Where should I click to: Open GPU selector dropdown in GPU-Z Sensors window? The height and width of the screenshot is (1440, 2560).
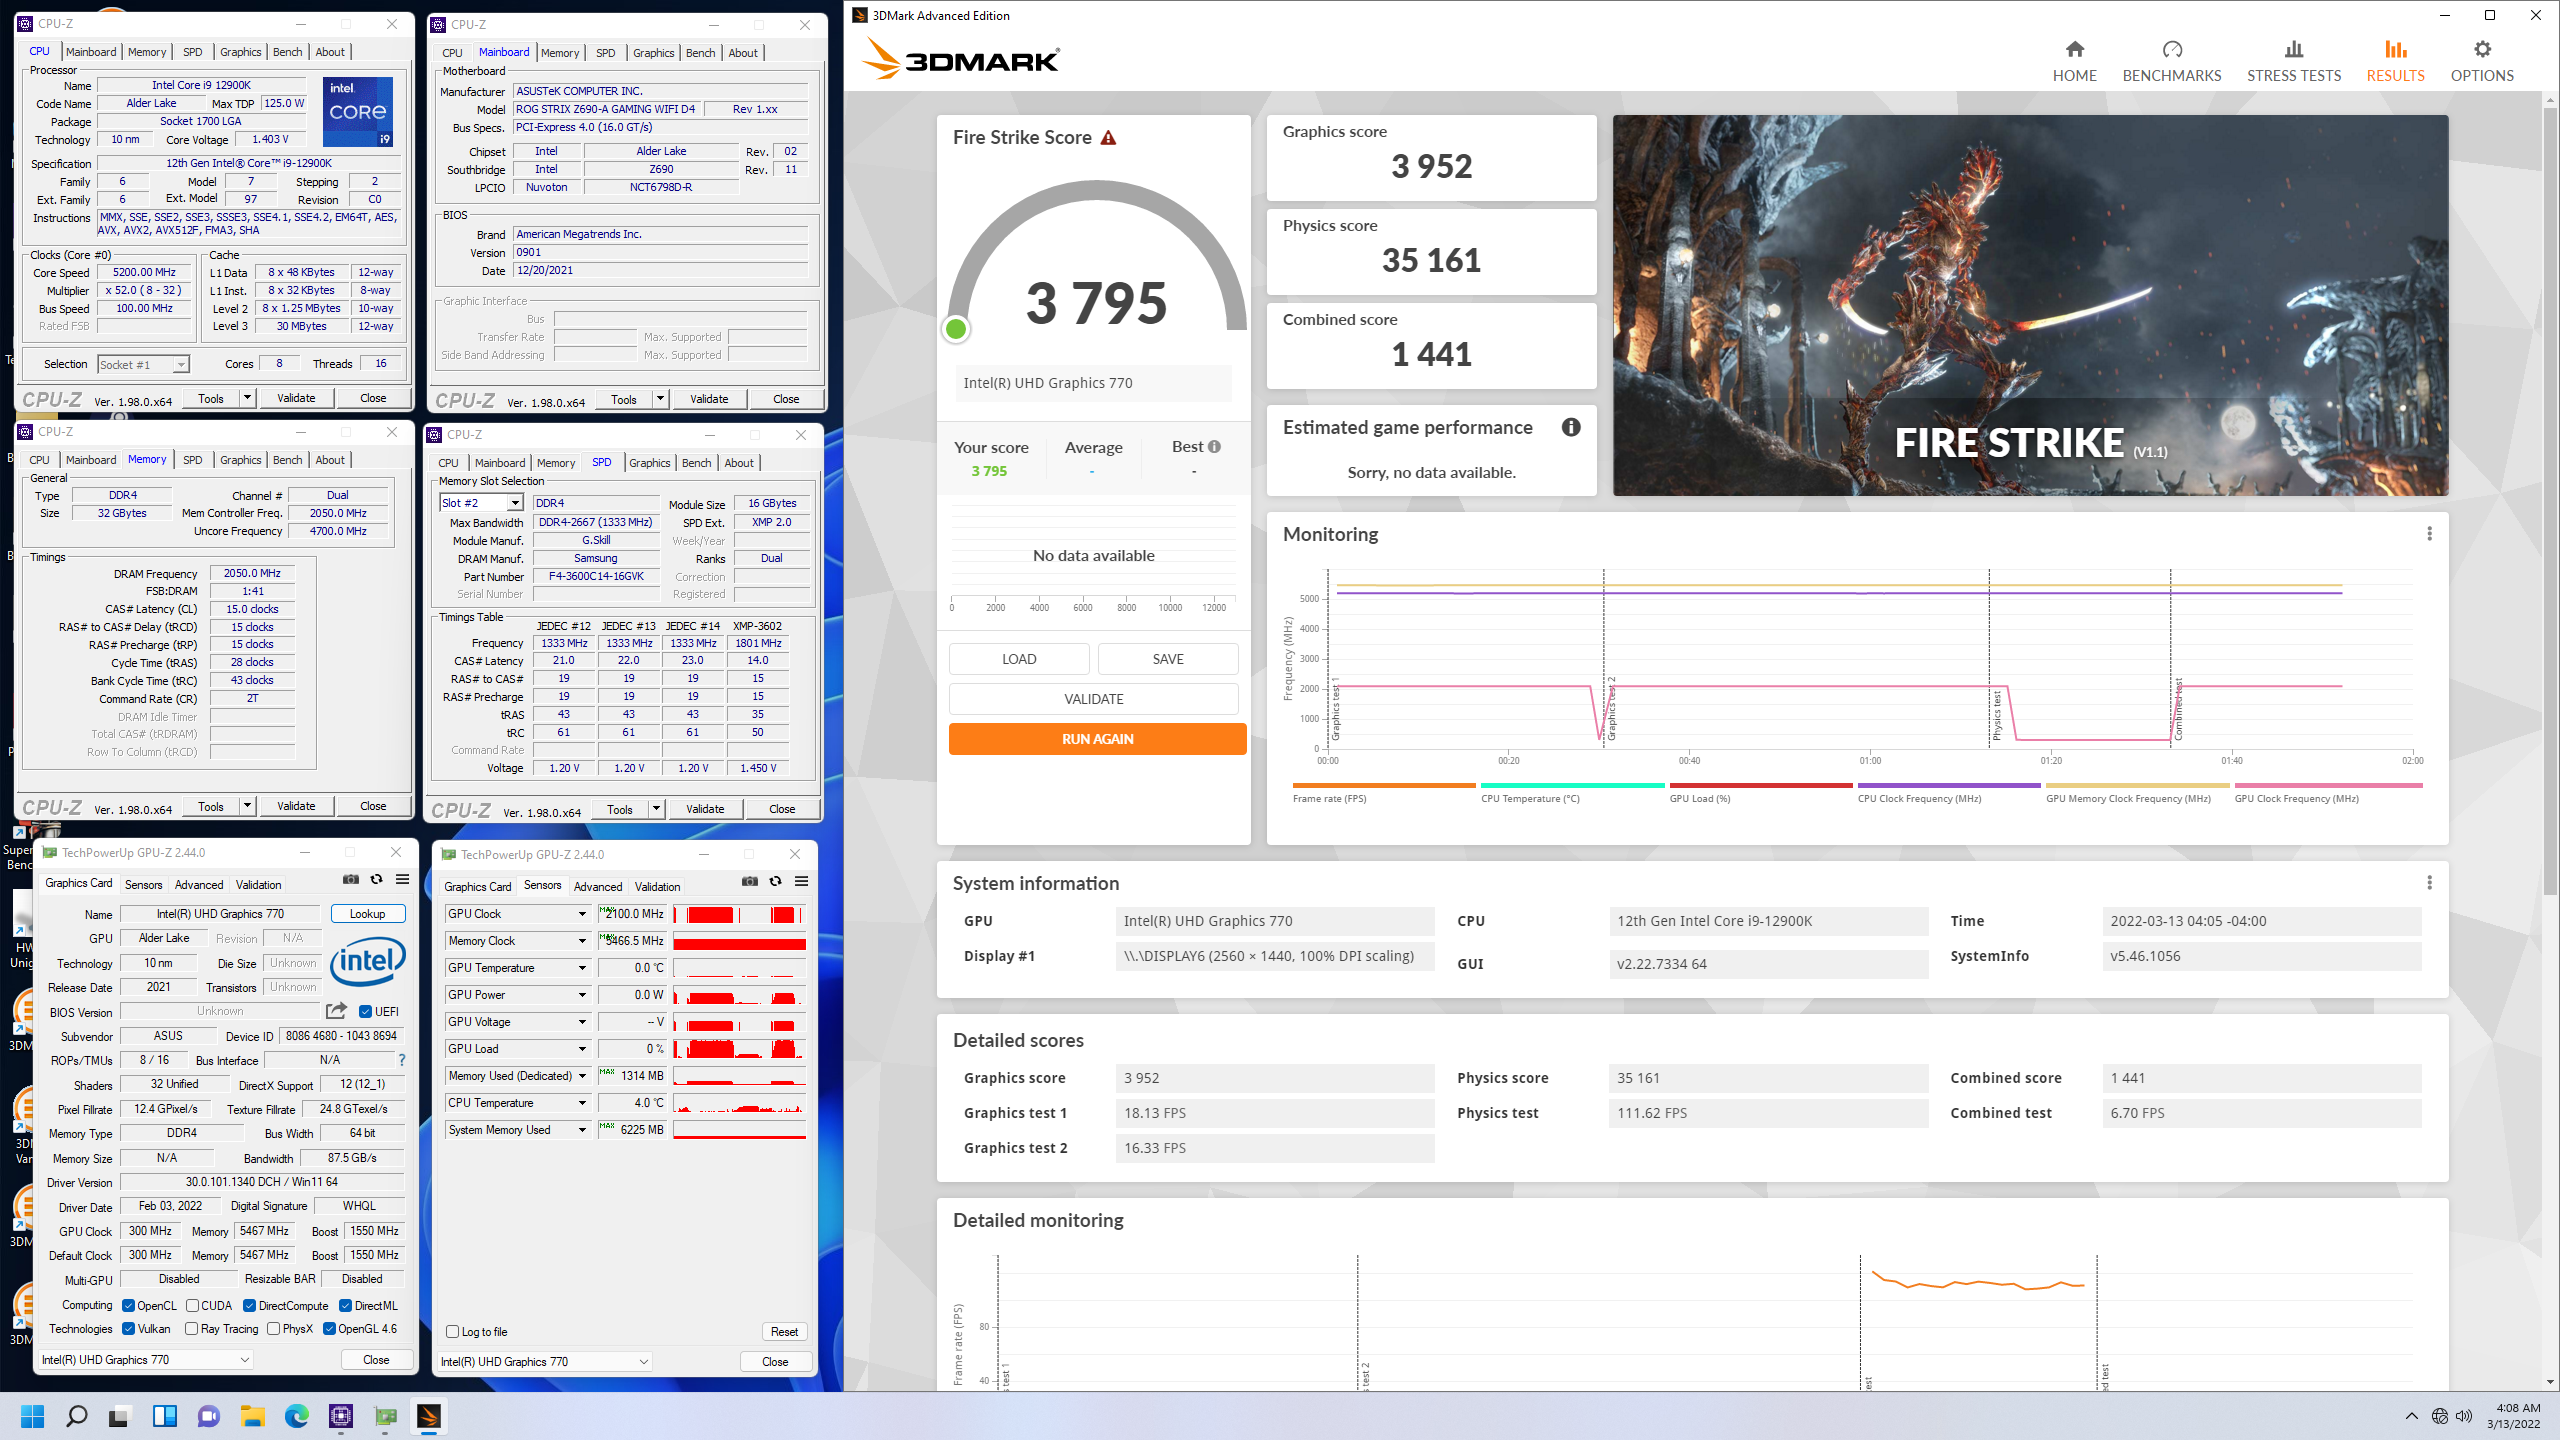tap(545, 1361)
